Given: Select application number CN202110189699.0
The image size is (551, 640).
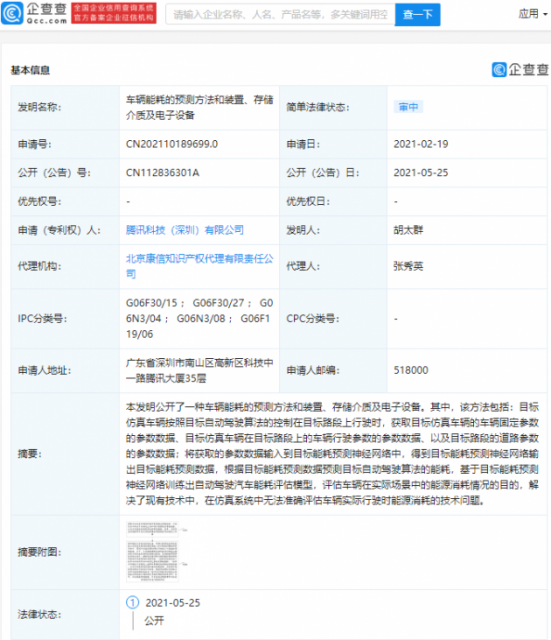Looking at the screenshot, I should click(172, 144).
